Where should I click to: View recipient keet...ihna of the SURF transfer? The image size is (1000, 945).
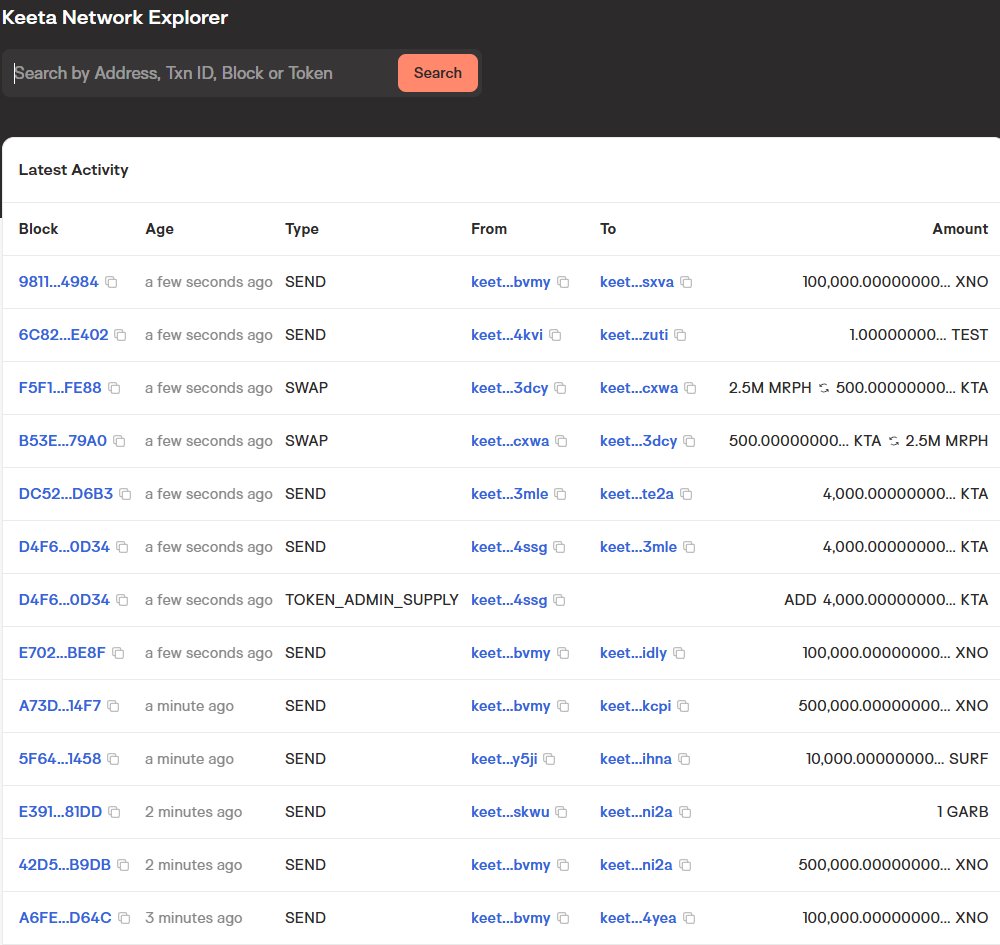click(x=637, y=759)
